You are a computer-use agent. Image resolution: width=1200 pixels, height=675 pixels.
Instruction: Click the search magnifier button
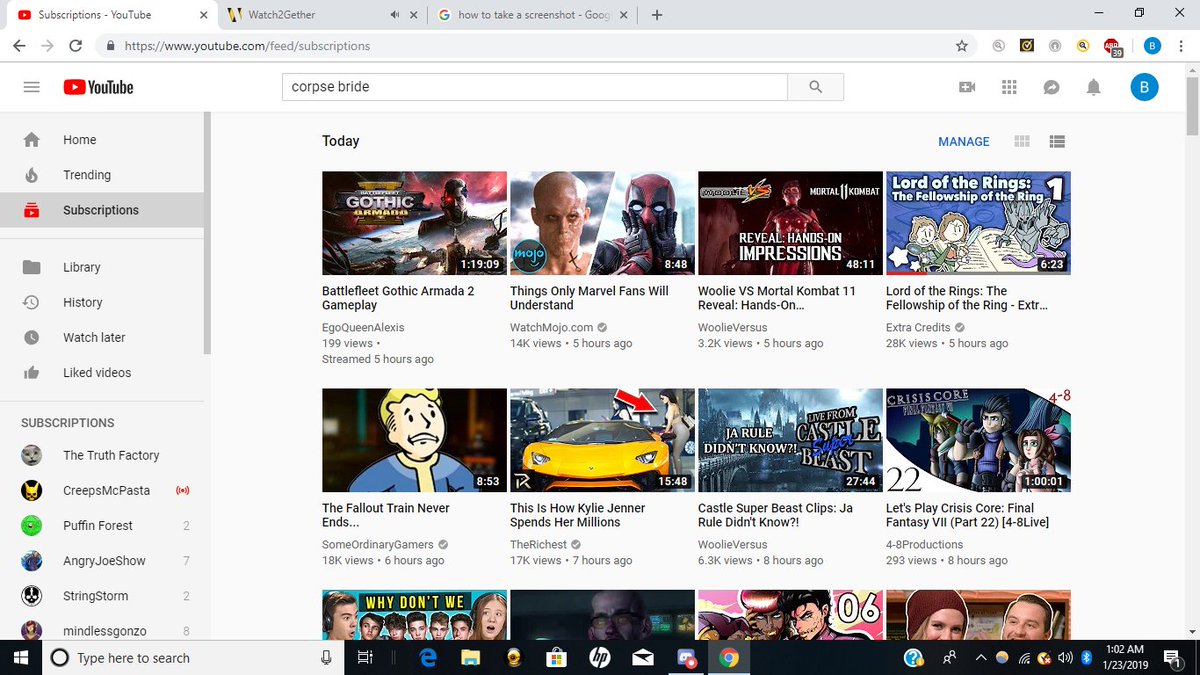pos(816,87)
